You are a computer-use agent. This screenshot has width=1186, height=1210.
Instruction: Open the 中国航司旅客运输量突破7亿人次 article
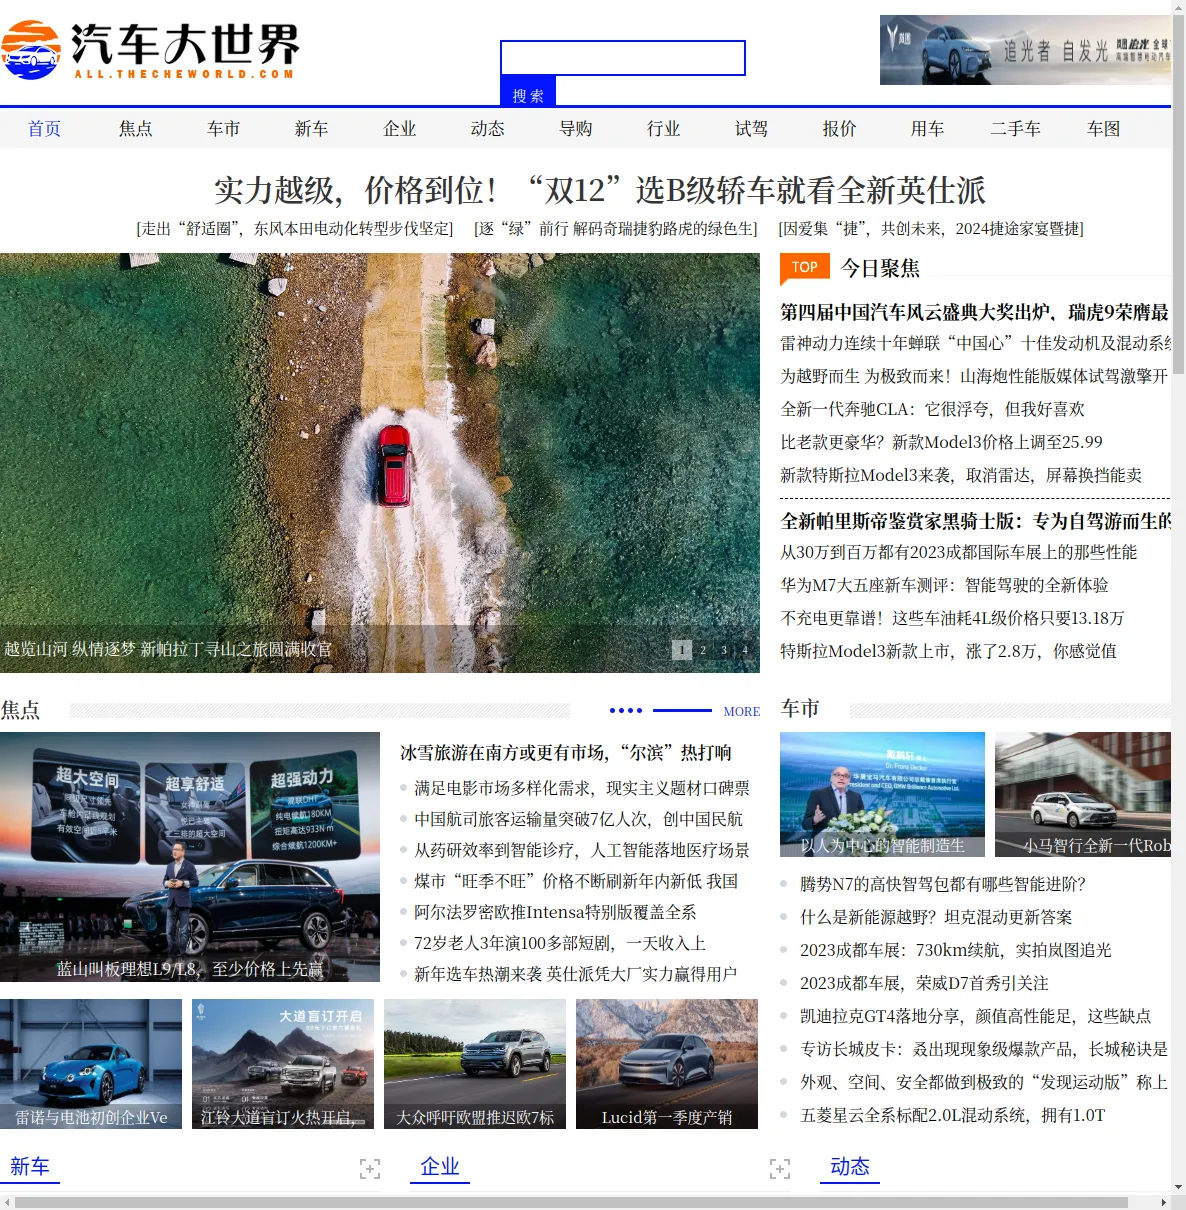click(x=578, y=819)
